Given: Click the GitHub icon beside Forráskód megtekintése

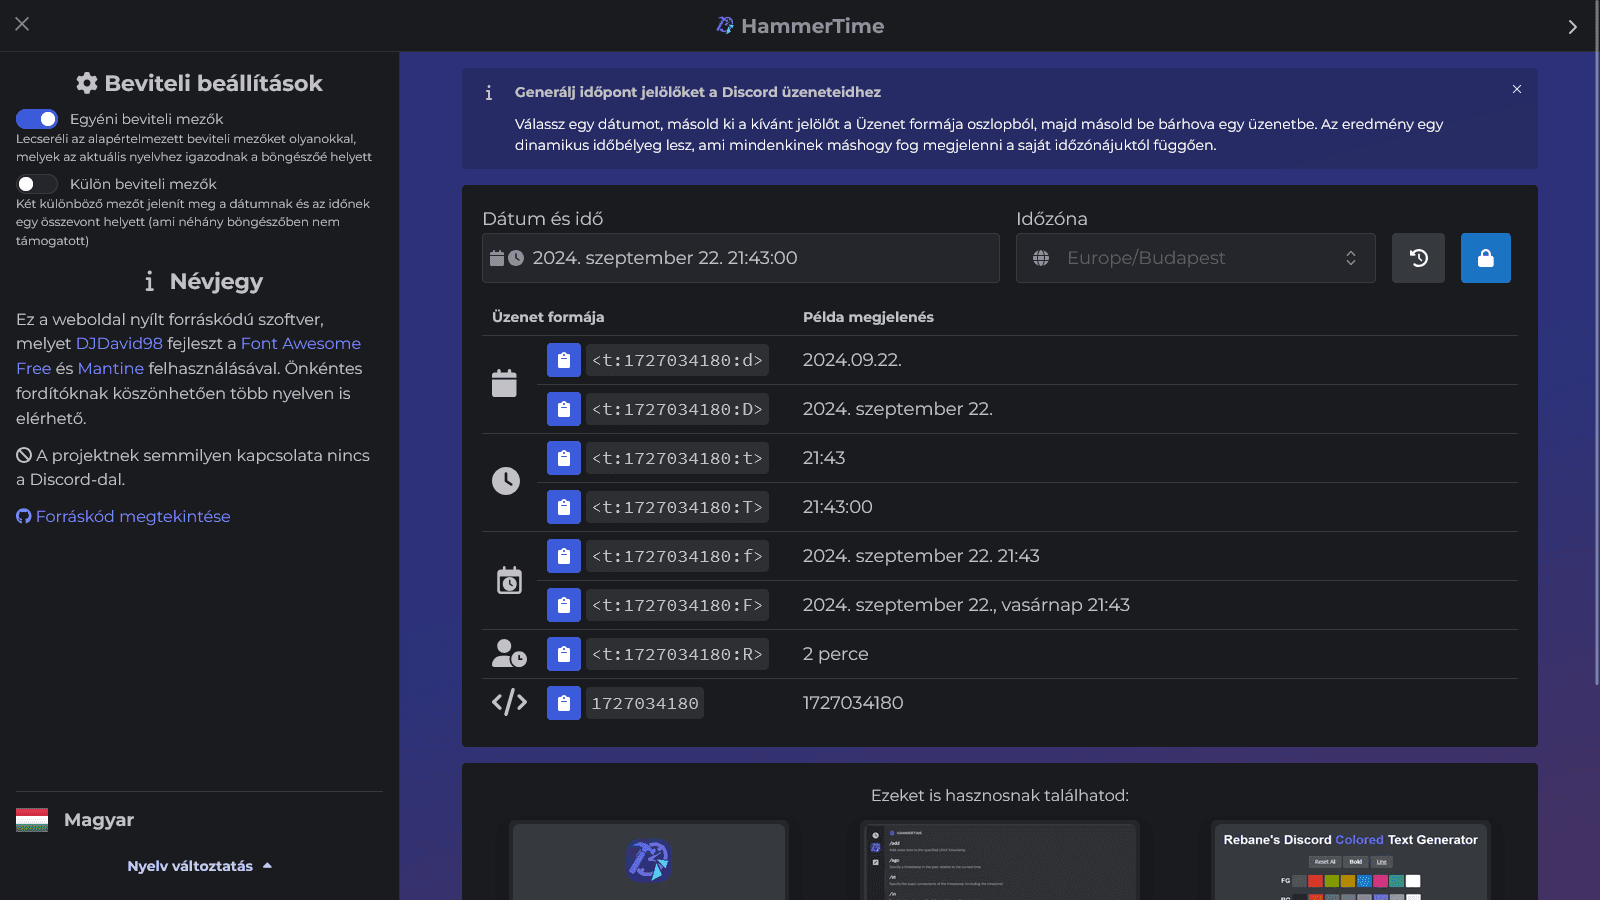Looking at the screenshot, I should [x=22, y=516].
